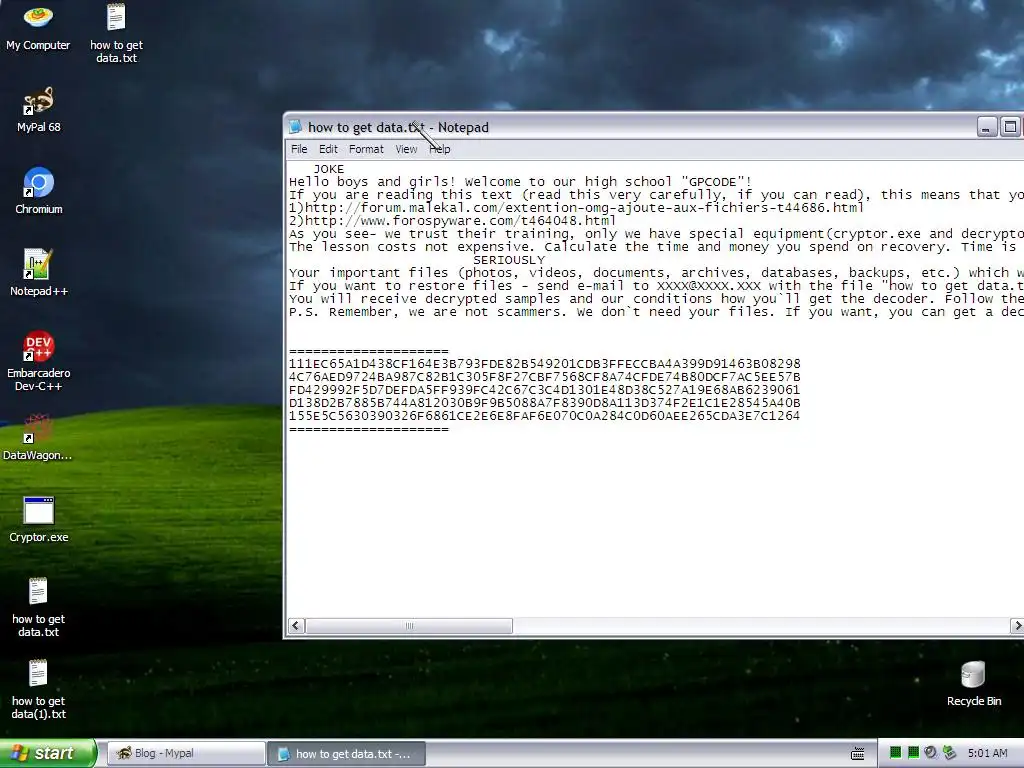The height and width of the screenshot is (768, 1024).
Task: Click the second green tray icon
Action: 913,753
